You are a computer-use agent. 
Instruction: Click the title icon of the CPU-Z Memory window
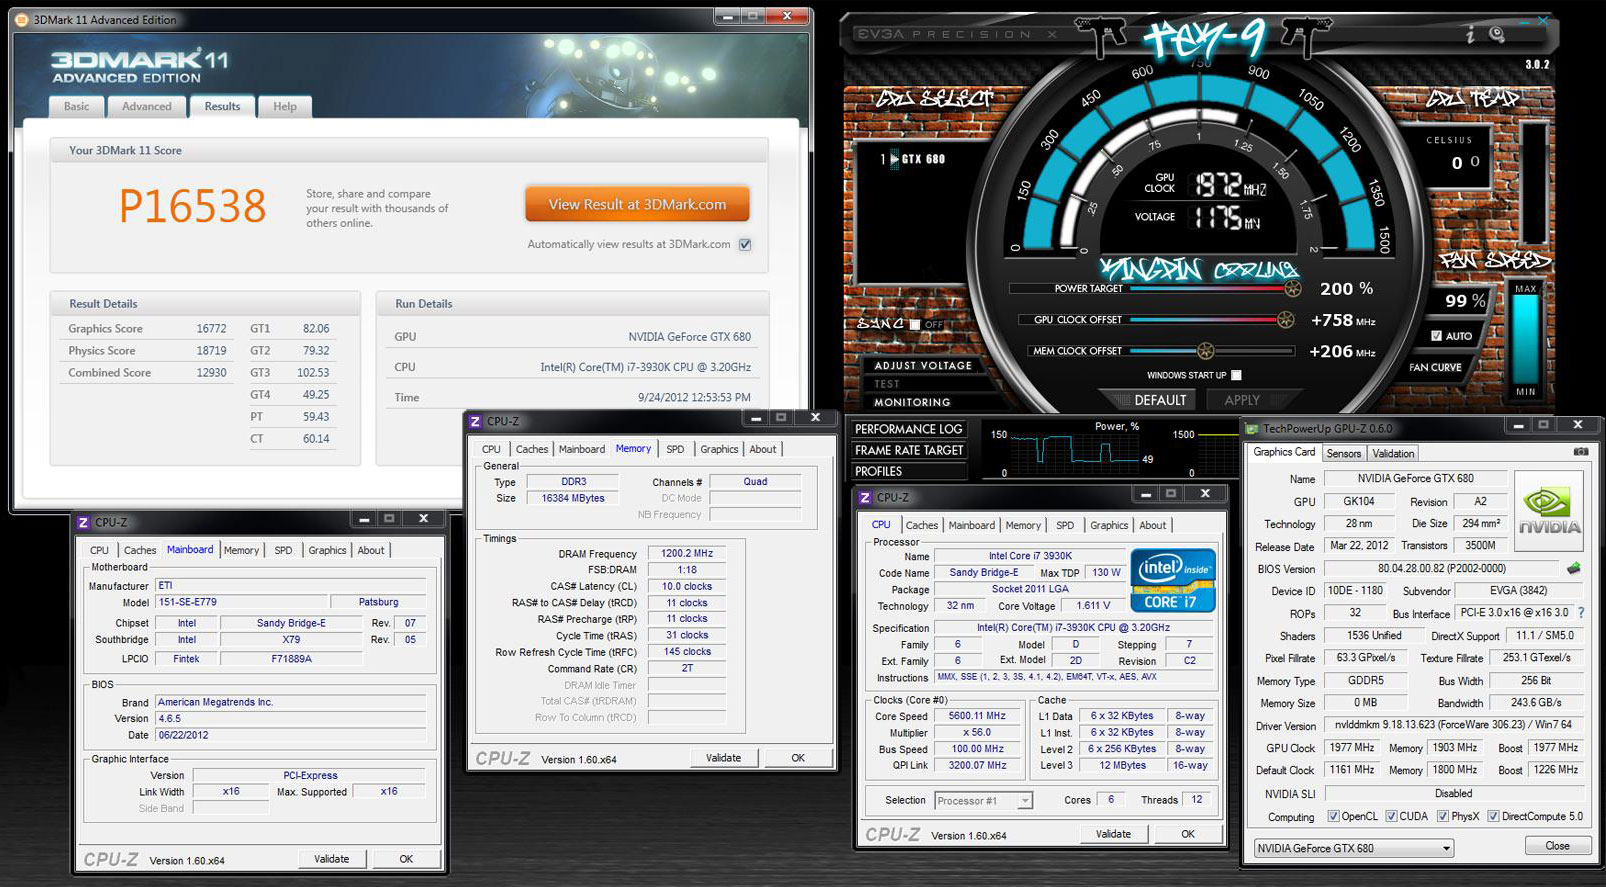475,421
